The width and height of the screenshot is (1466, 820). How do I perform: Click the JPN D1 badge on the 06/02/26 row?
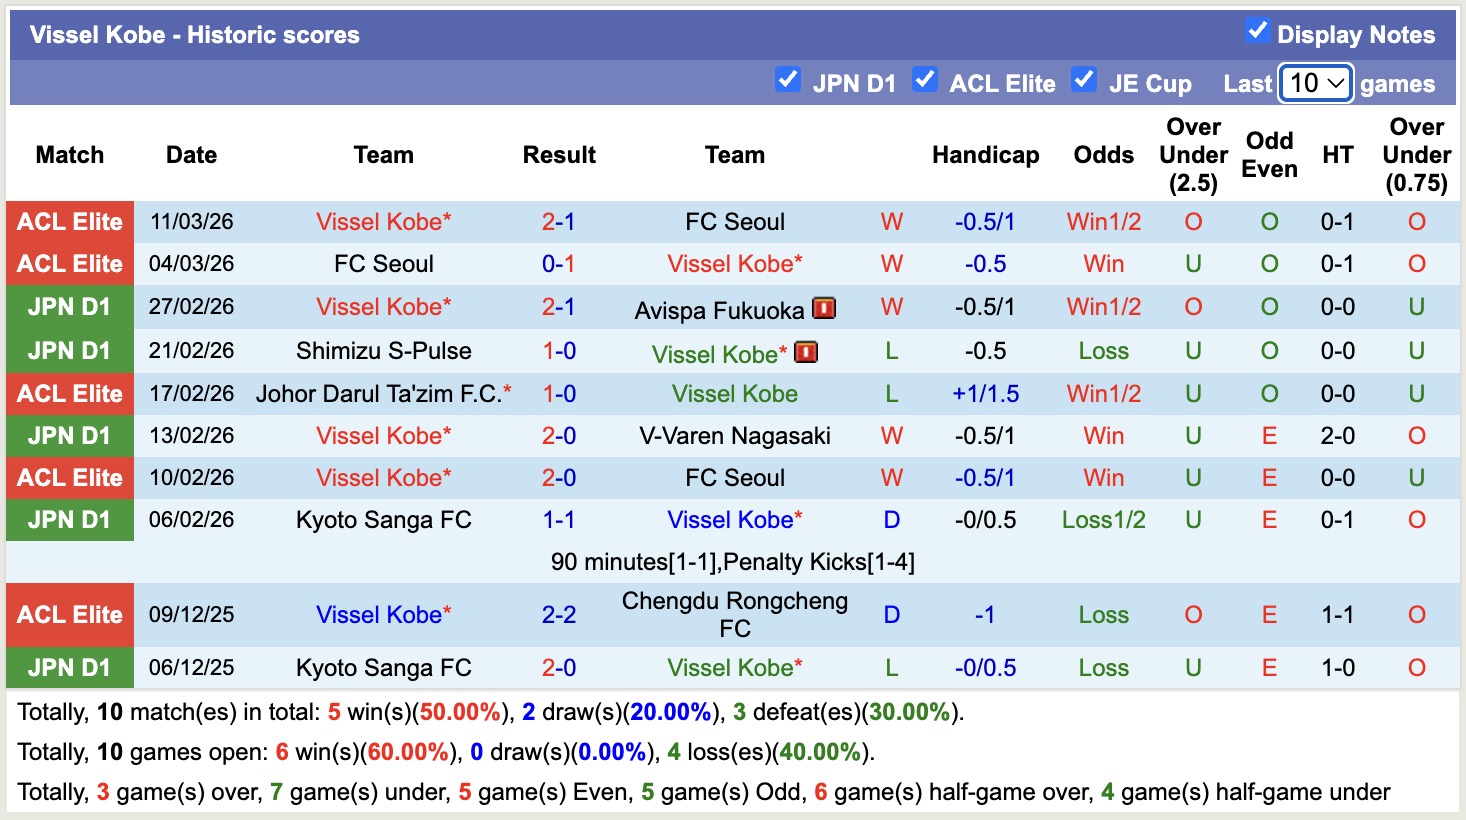[x=69, y=520]
